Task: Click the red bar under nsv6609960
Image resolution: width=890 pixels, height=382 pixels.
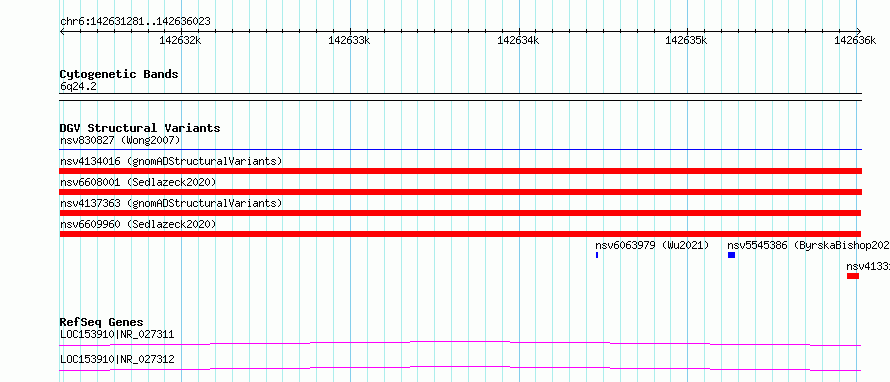Action: [460, 234]
